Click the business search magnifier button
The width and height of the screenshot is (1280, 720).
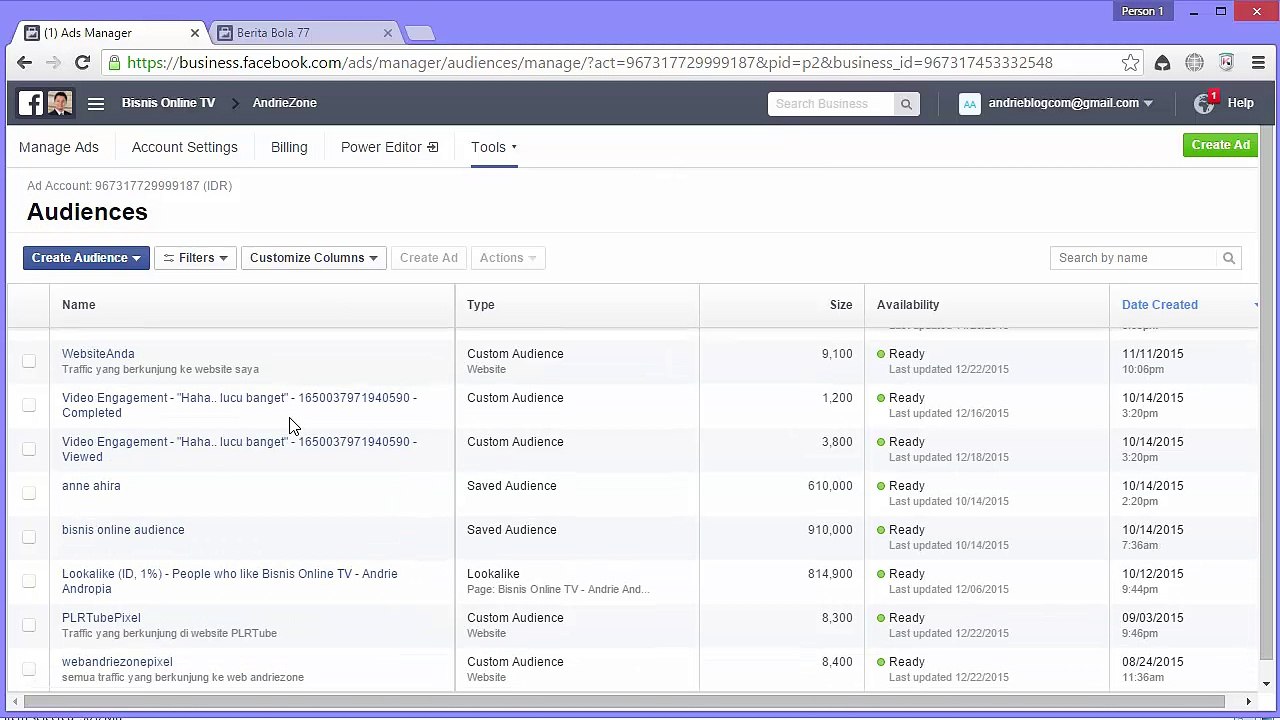(906, 104)
